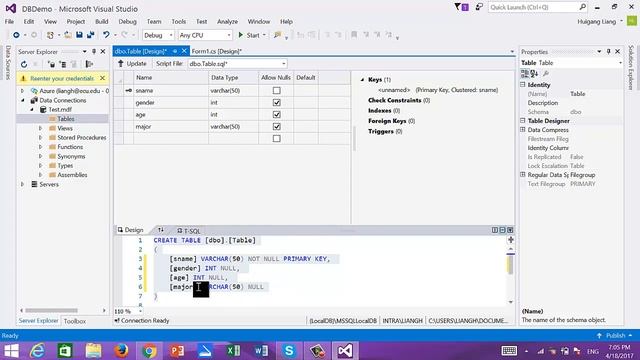Open Chrome from taskbar
The image size is (640, 360).
(x=149, y=351)
